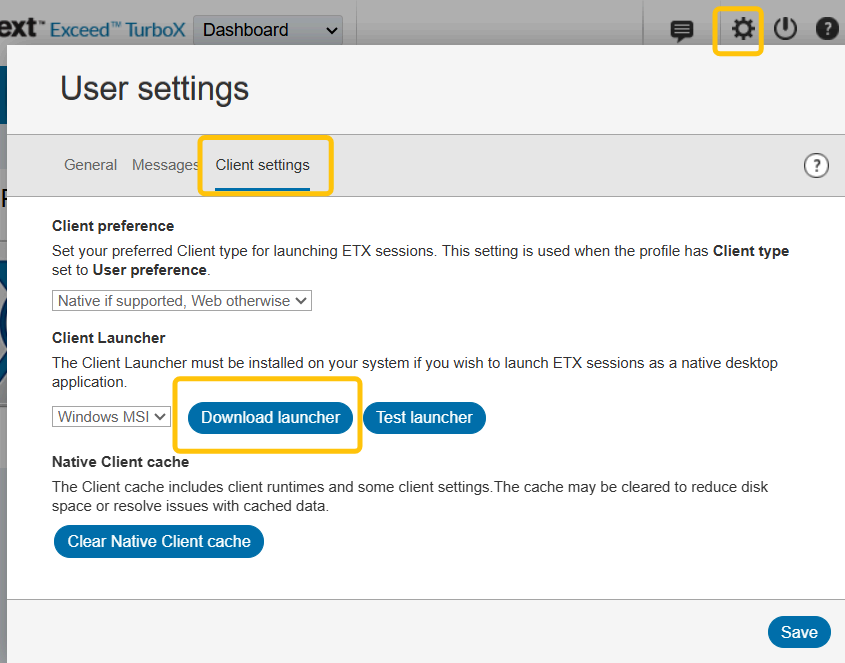Open the Client preference type dropdown
Image resolution: width=845 pixels, height=663 pixels.
pos(182,301)
